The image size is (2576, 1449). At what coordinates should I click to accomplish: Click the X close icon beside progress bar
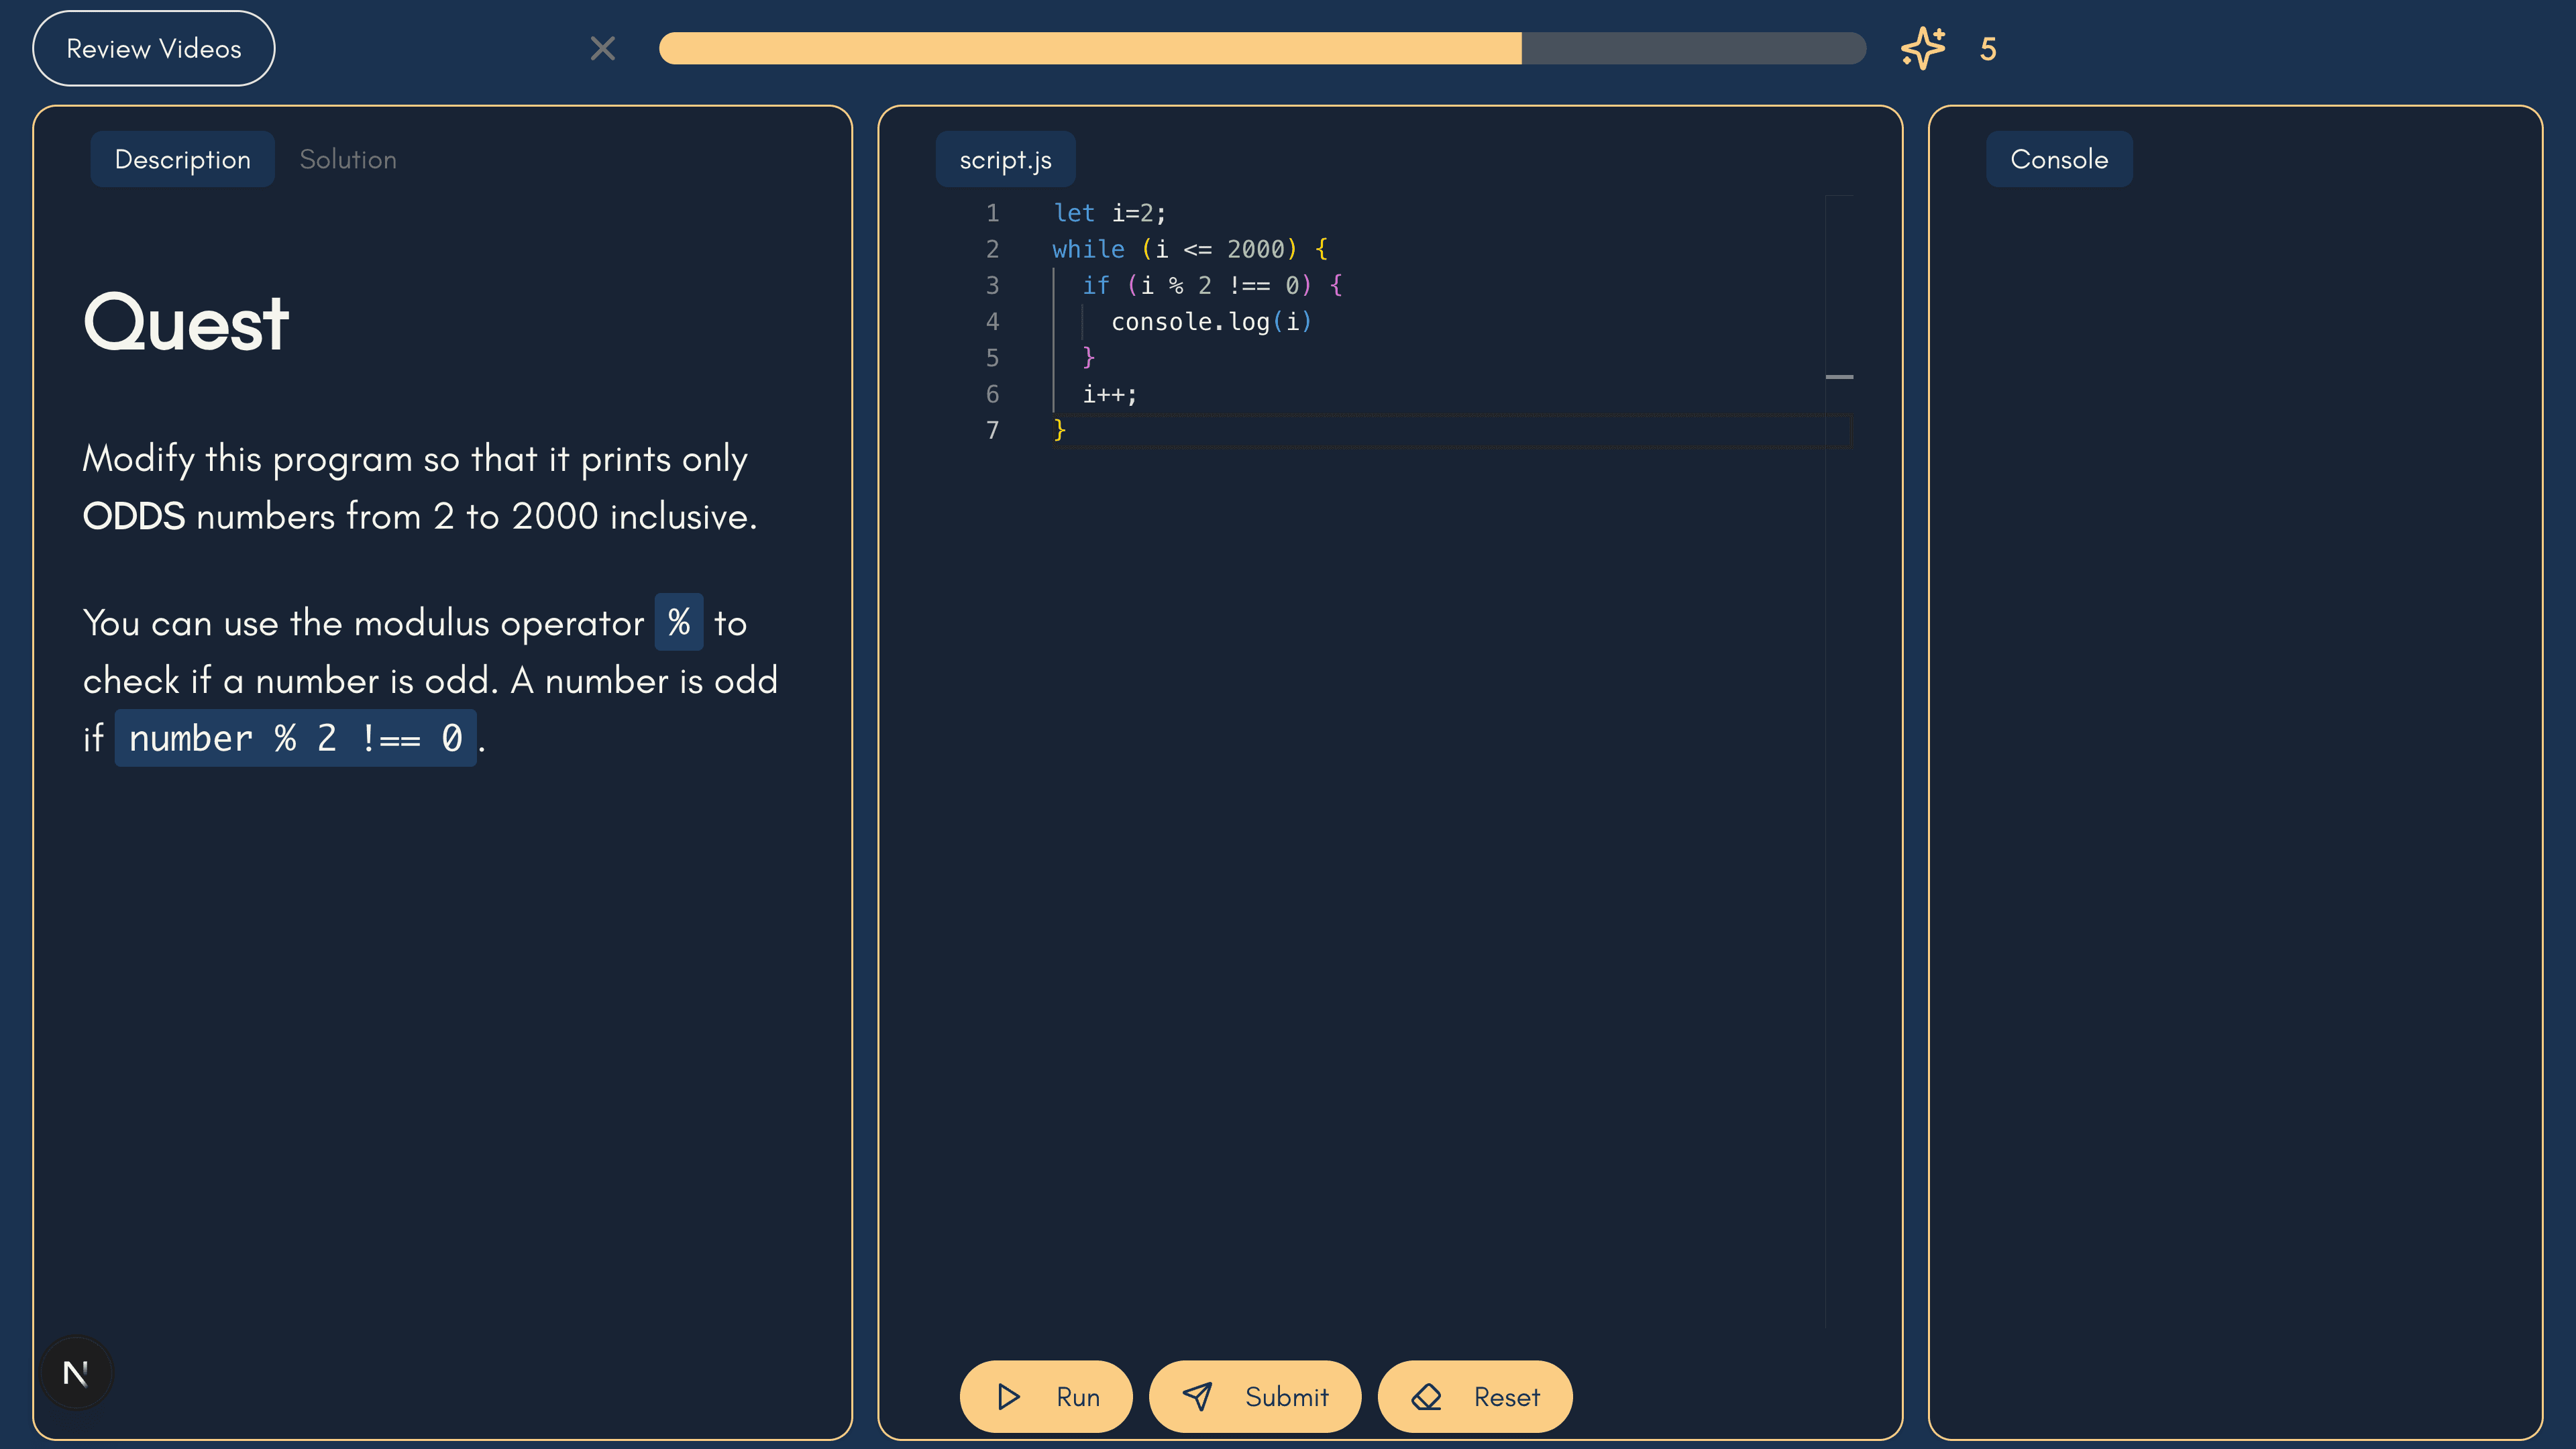[x=602, y=48]
